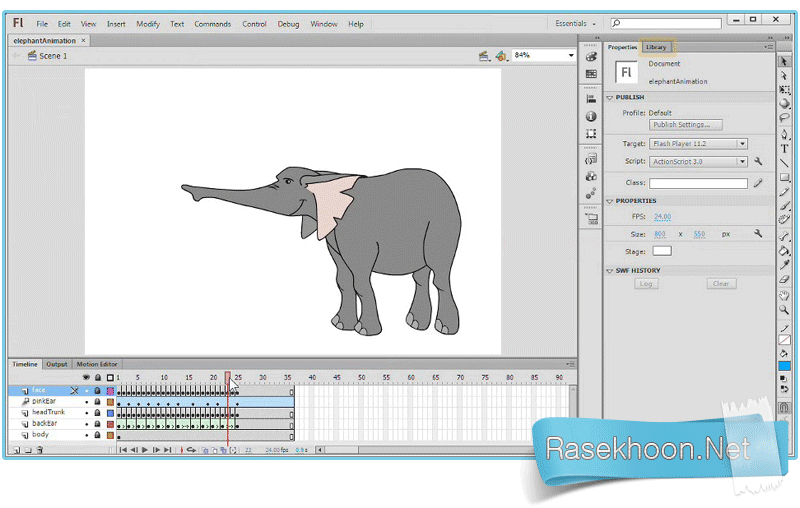Open the Components panel icon
The image size is (800, 508).
591,177
